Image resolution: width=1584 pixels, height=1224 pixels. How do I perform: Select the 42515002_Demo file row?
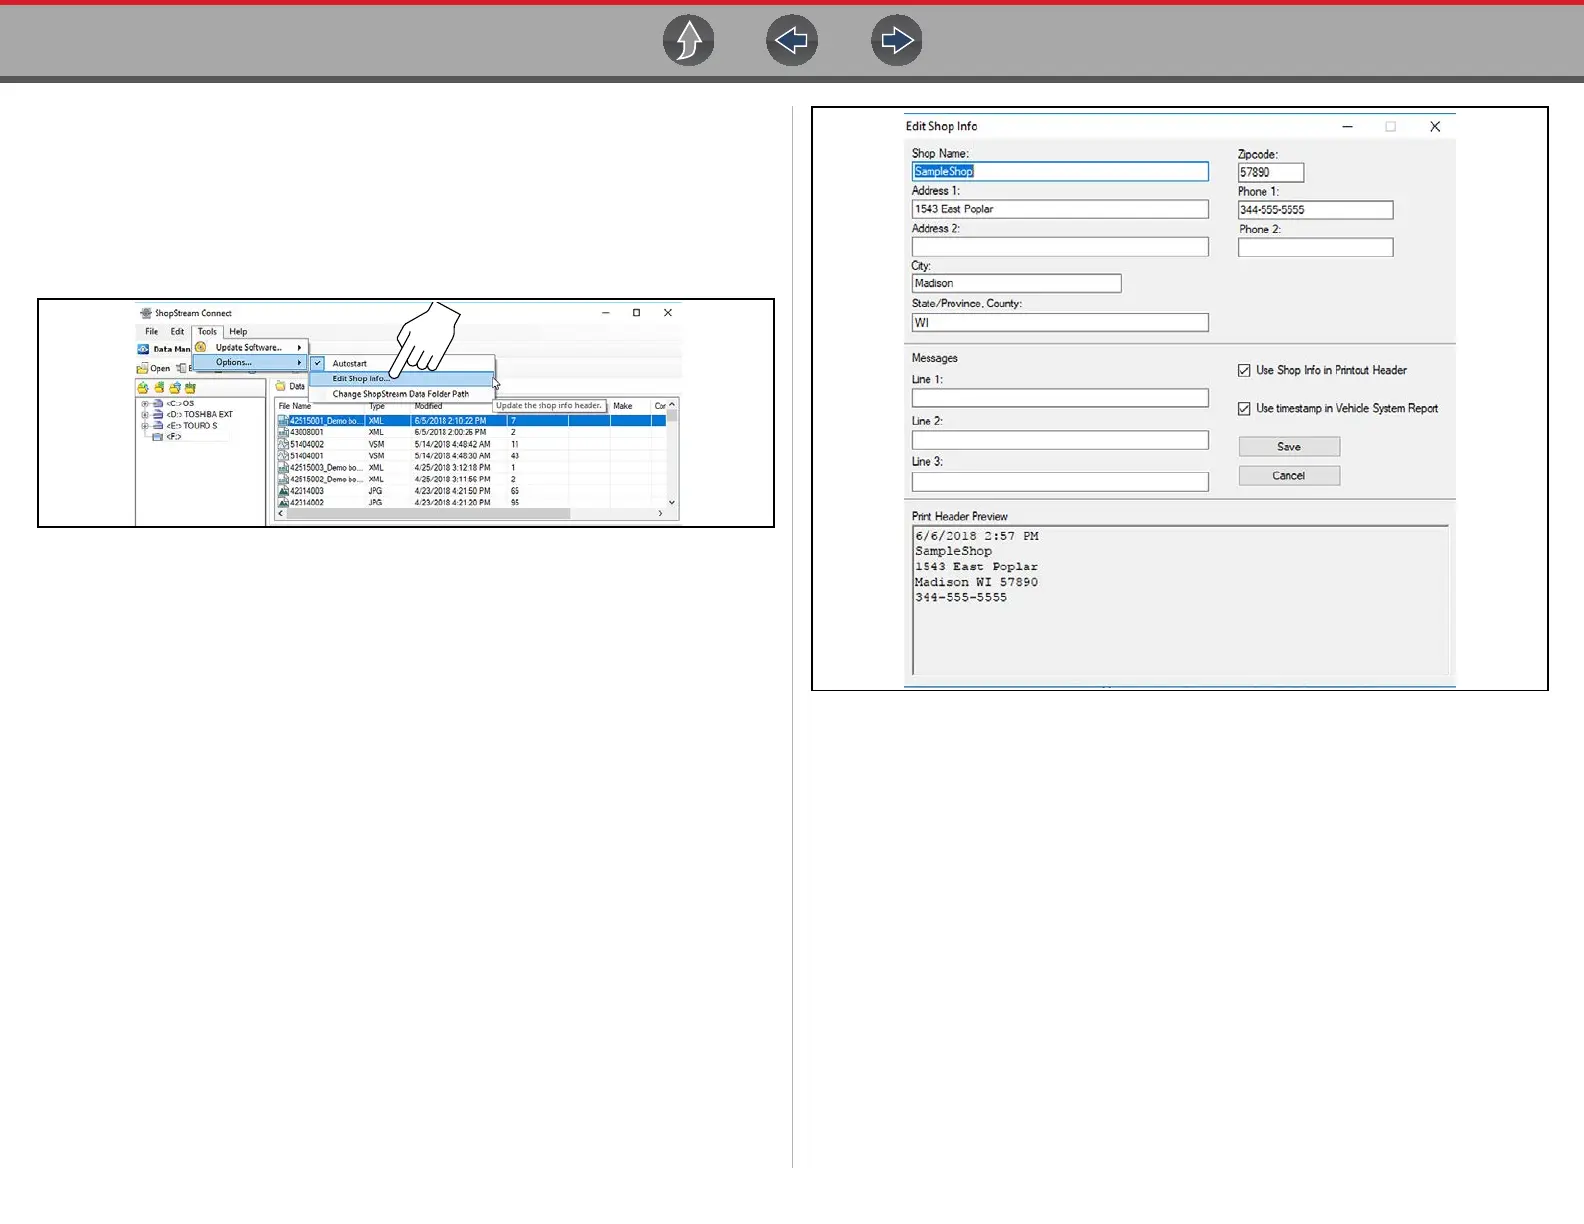pyautogui.click(x=471, y=479)
